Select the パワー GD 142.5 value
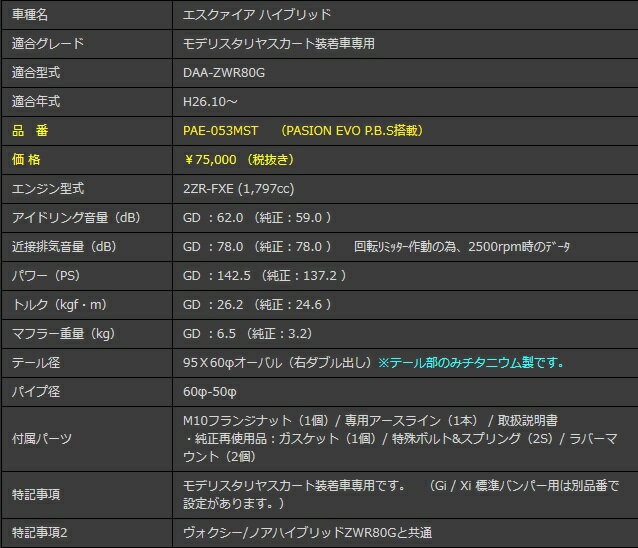 [x=215, y=276]
